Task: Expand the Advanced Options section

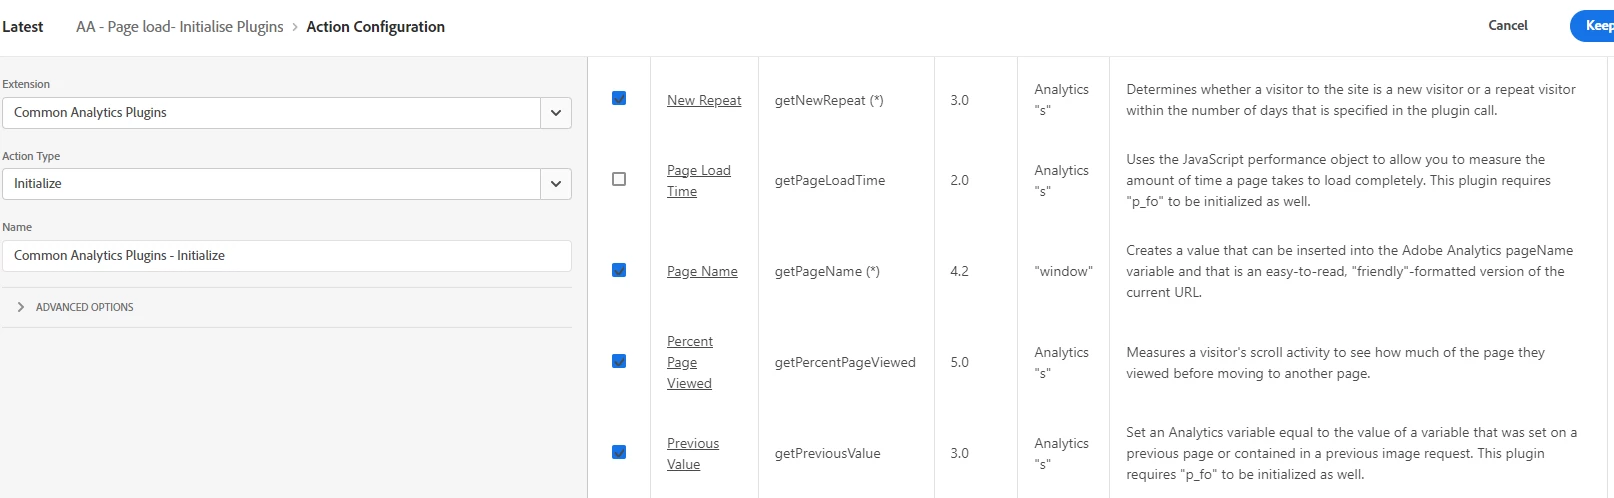Action: (x=75, y=307)
